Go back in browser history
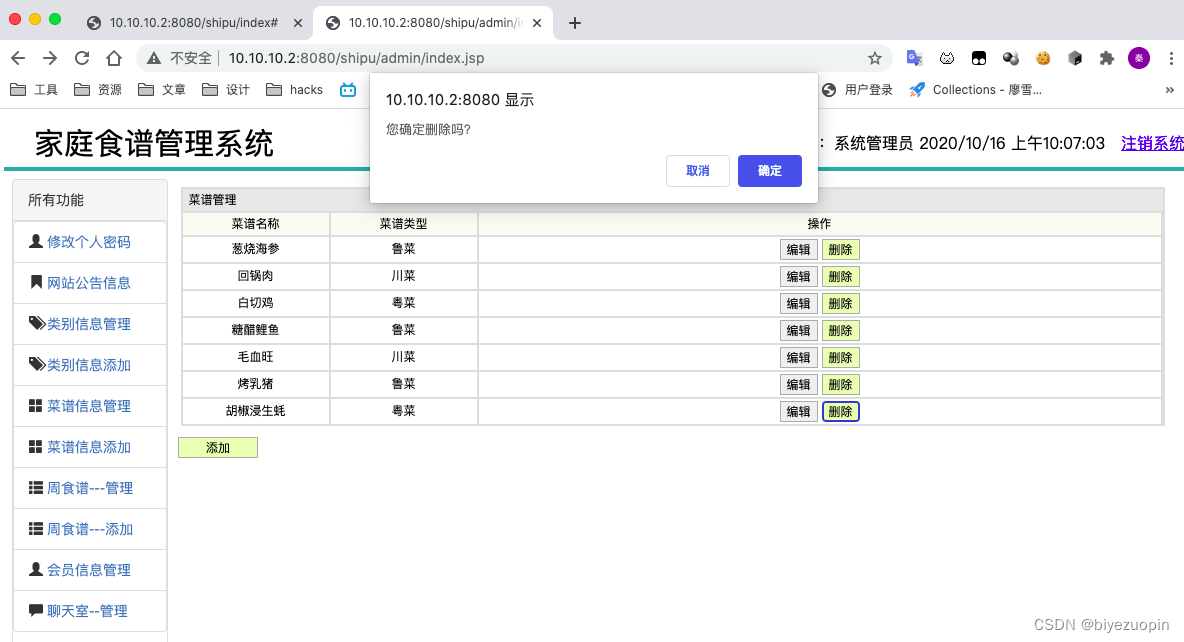This screenshot has height=642, width=1184. coord(18,58)
